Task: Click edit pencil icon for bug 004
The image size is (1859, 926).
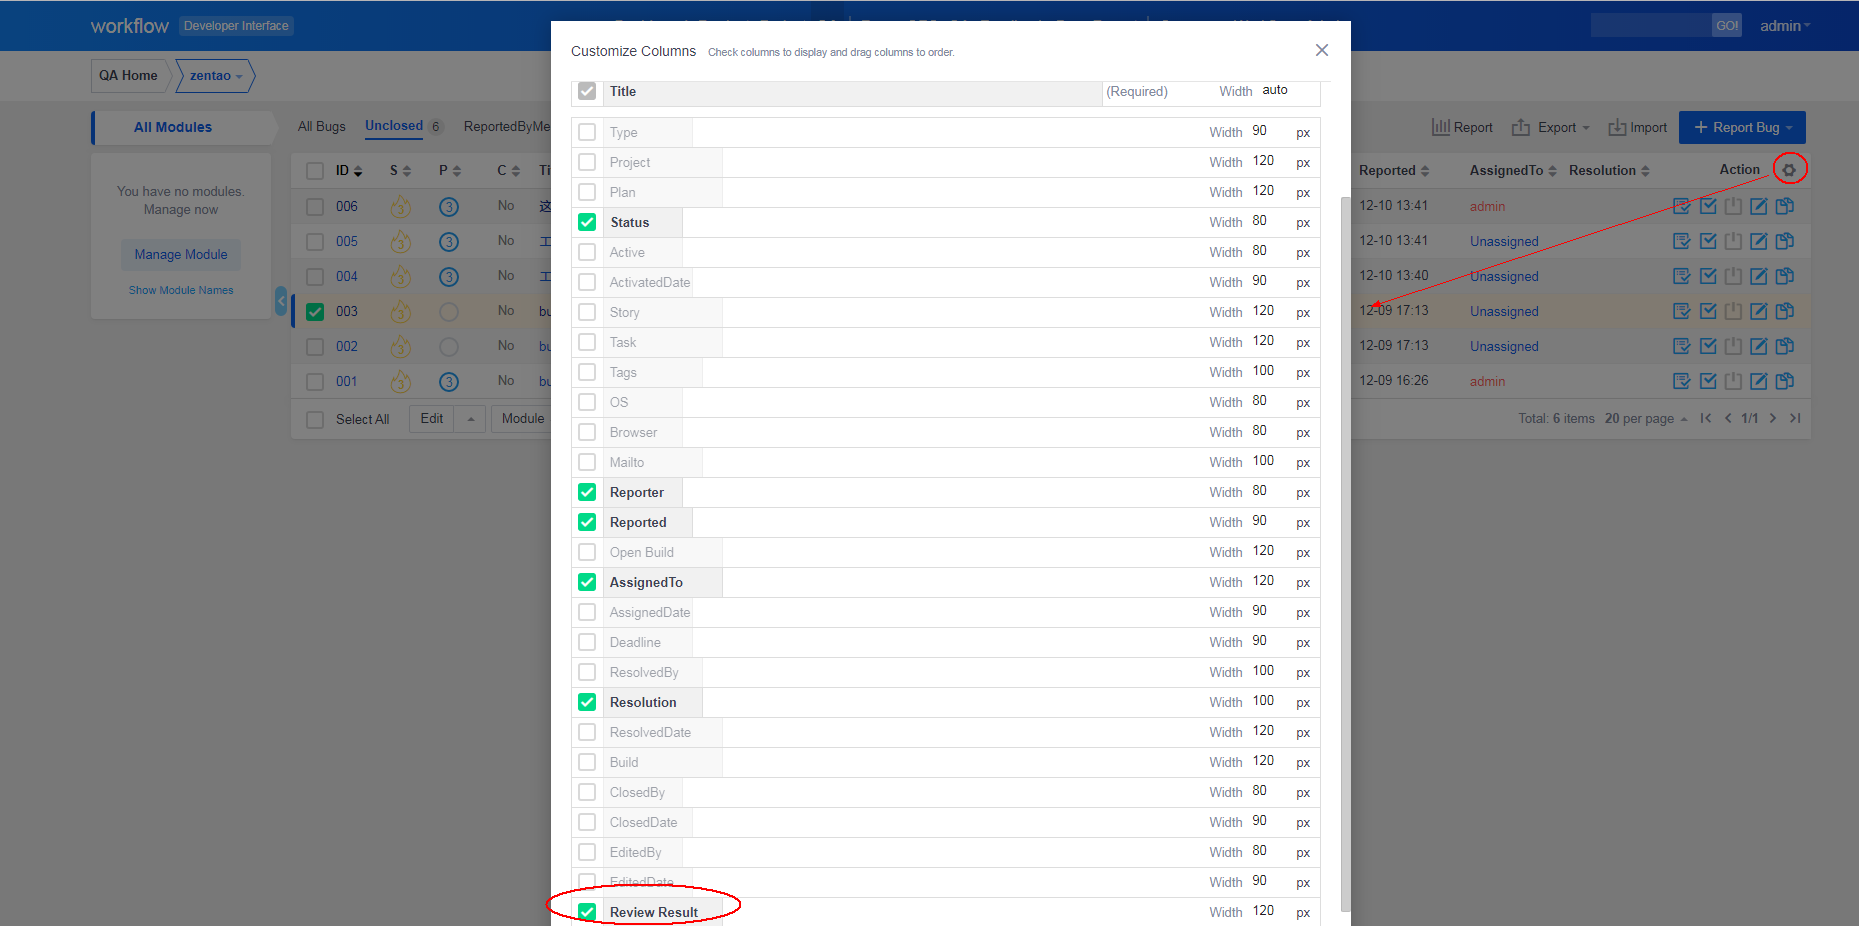Action: coord(1758,276)
